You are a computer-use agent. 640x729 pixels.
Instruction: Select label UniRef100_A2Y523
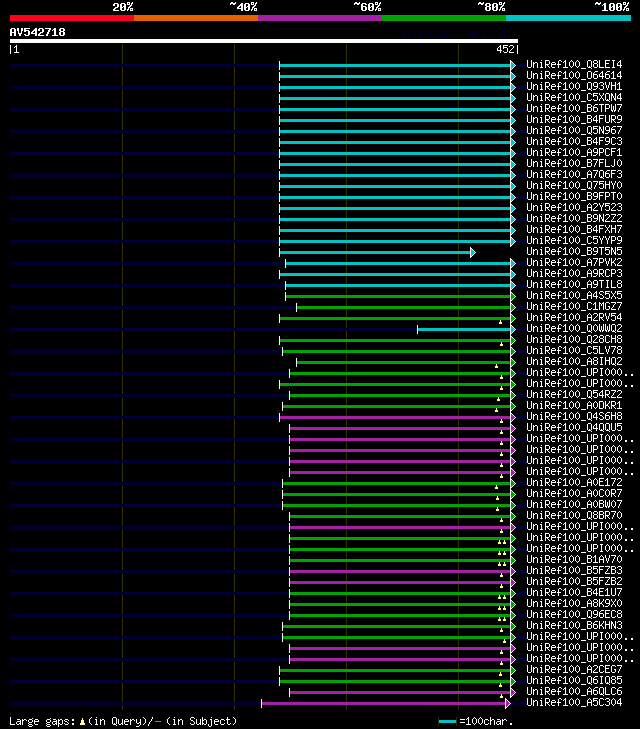pos(574,207)
